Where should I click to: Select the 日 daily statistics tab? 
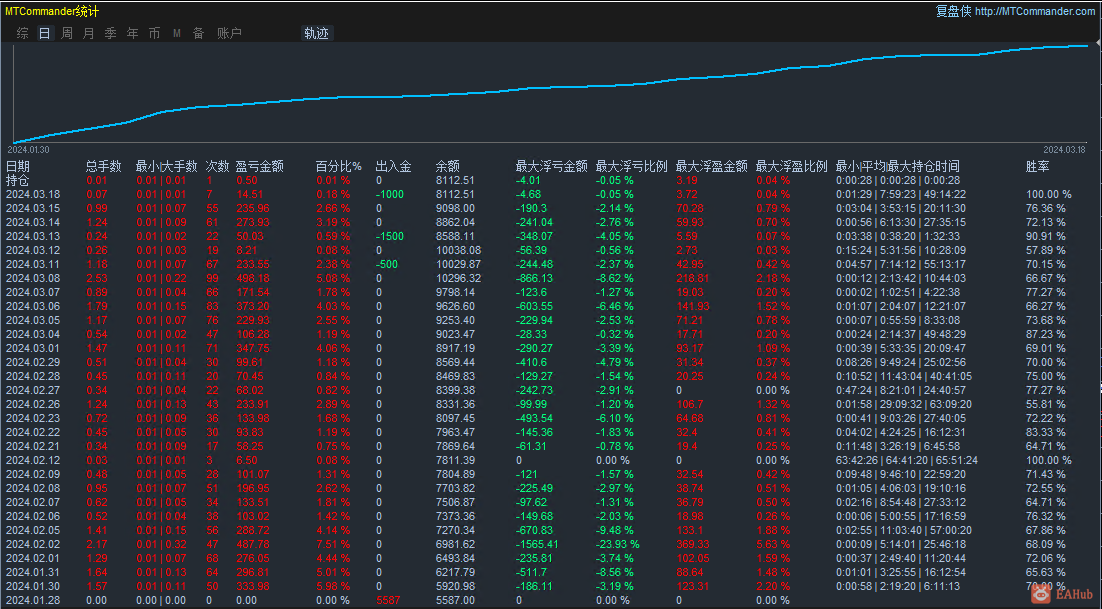click(x=44, y=33)
